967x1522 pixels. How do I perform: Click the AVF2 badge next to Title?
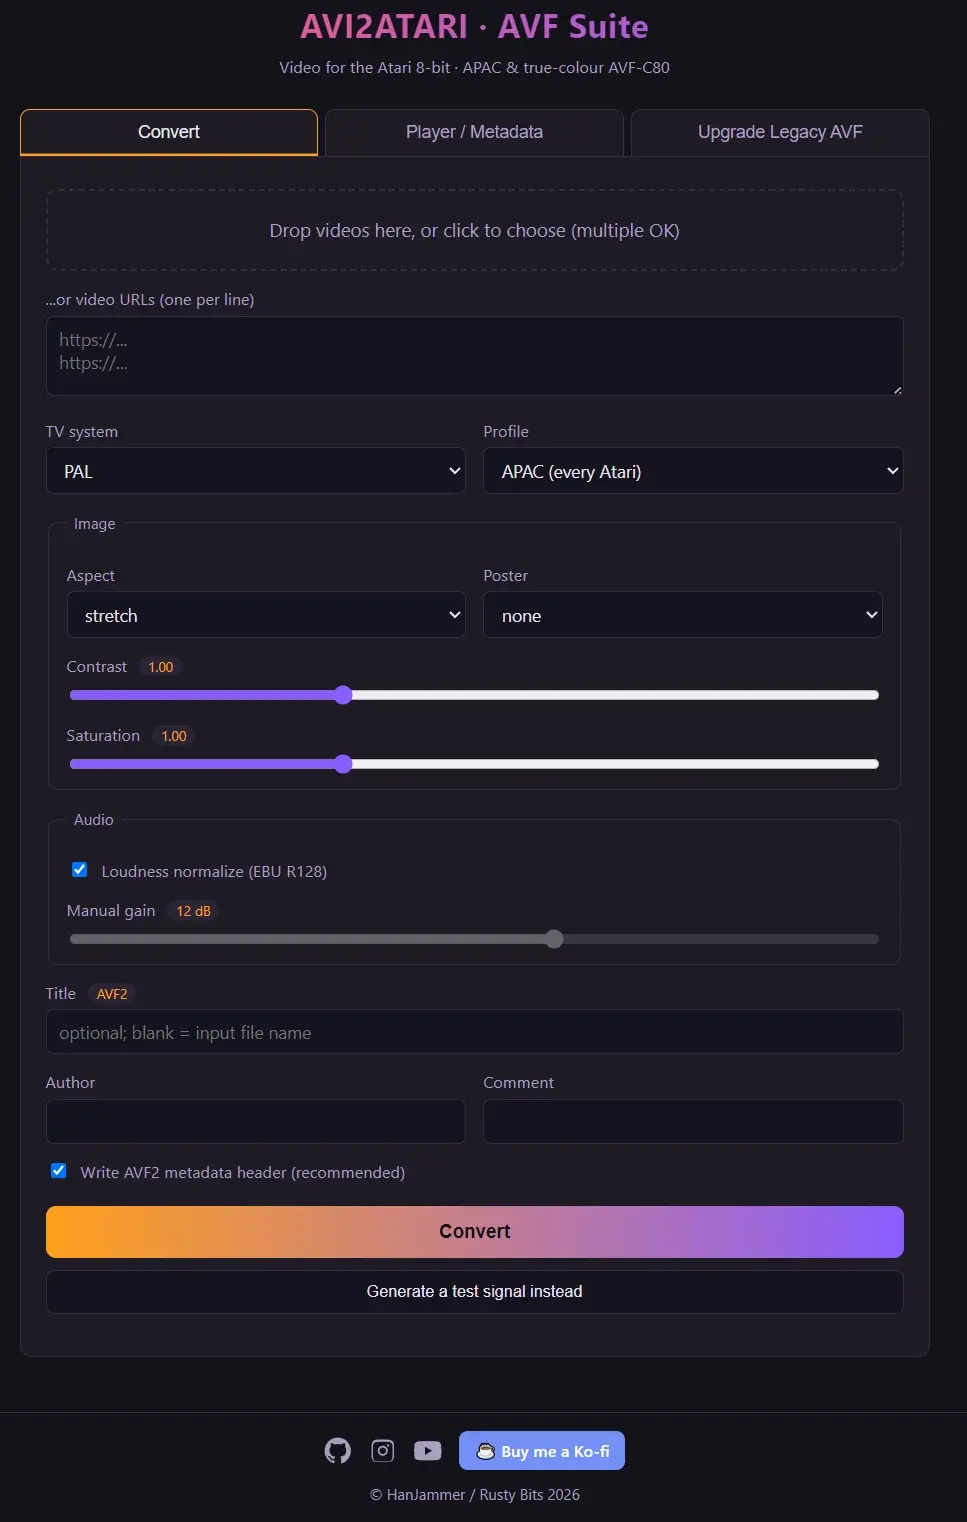click(x=112, y=994)
